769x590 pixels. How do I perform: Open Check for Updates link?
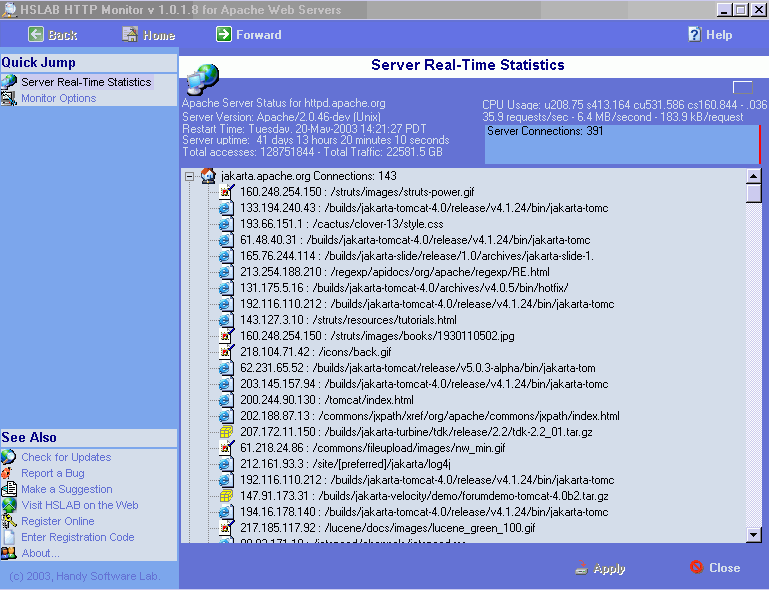[66, 457]
